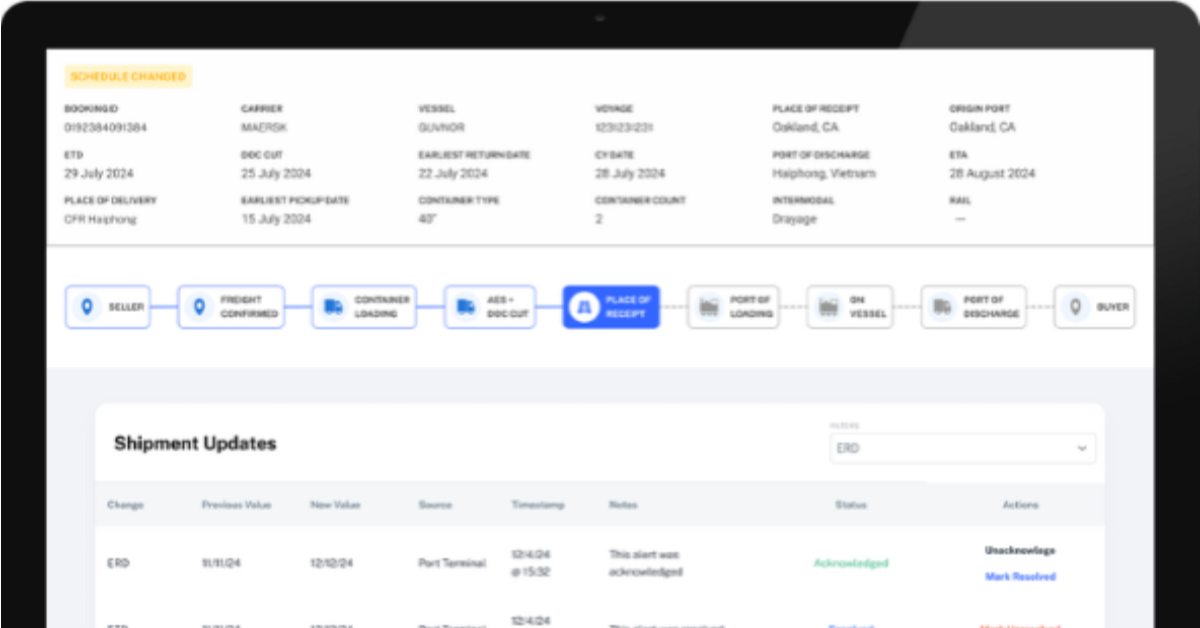Click the Place of Receipt road icon
Screen dimensions: 1200x628
[x=584, y=307]
